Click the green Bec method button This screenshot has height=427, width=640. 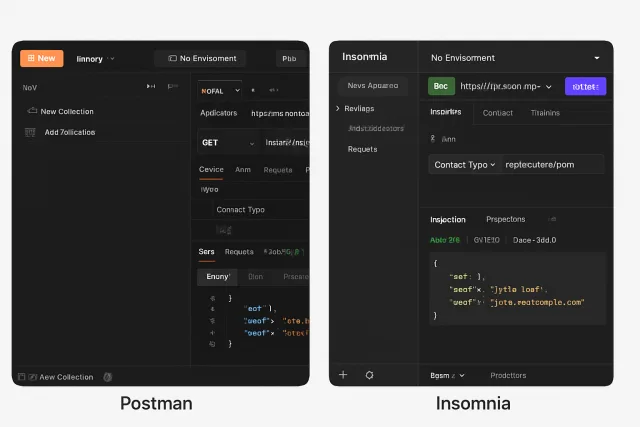click(x=441, y=86)
